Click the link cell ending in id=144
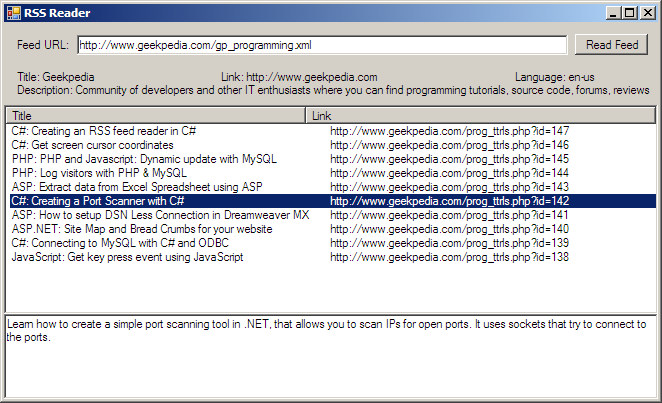This screenshot has width=662, height=403. (450, 173)
